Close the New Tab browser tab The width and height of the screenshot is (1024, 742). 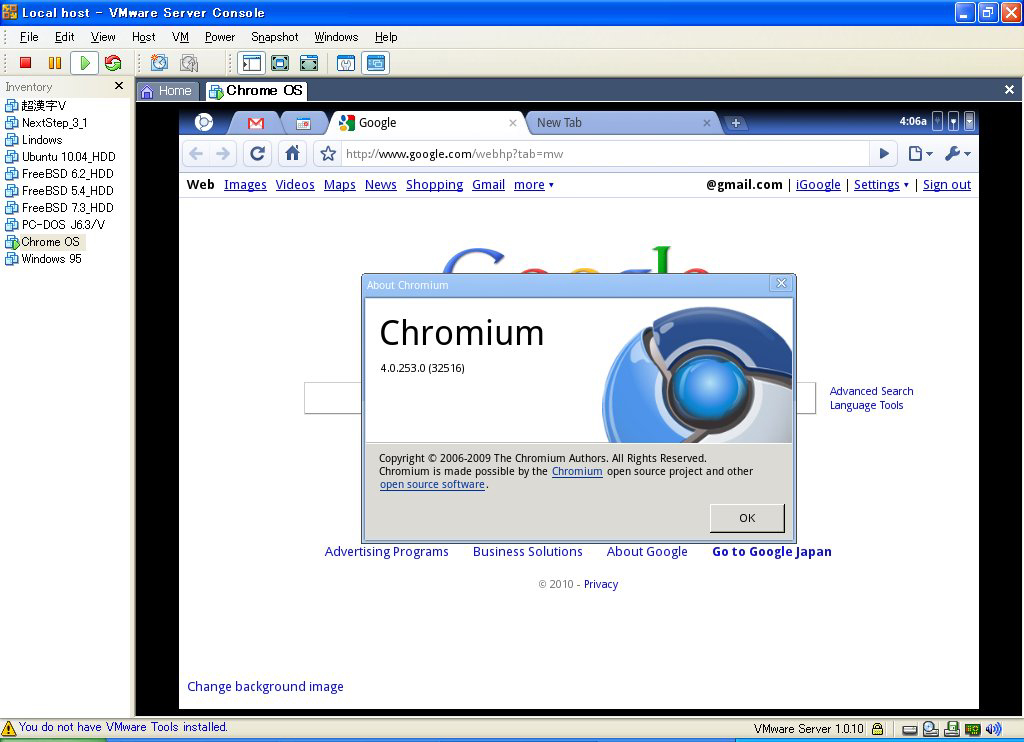tap(707, 123)
